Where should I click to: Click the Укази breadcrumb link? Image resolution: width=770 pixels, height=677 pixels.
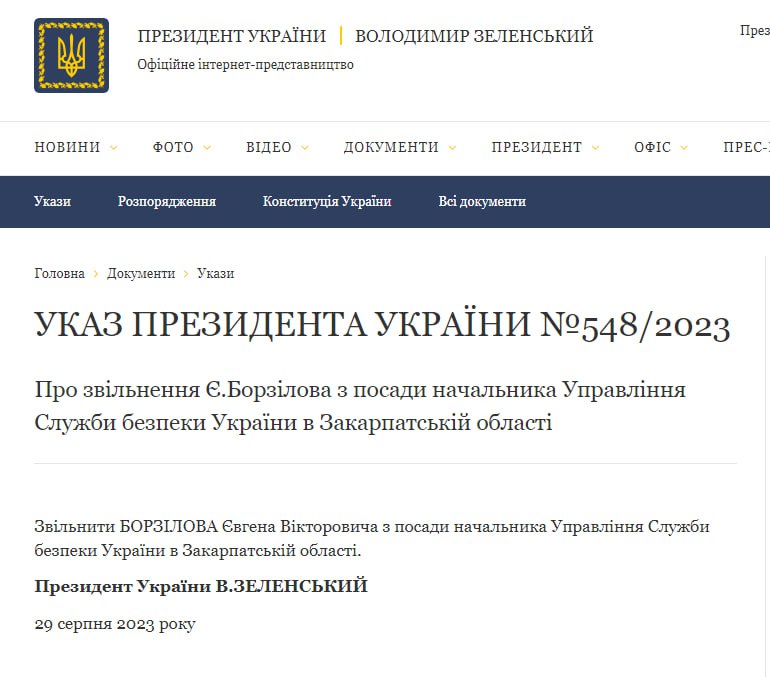(215, 273)
